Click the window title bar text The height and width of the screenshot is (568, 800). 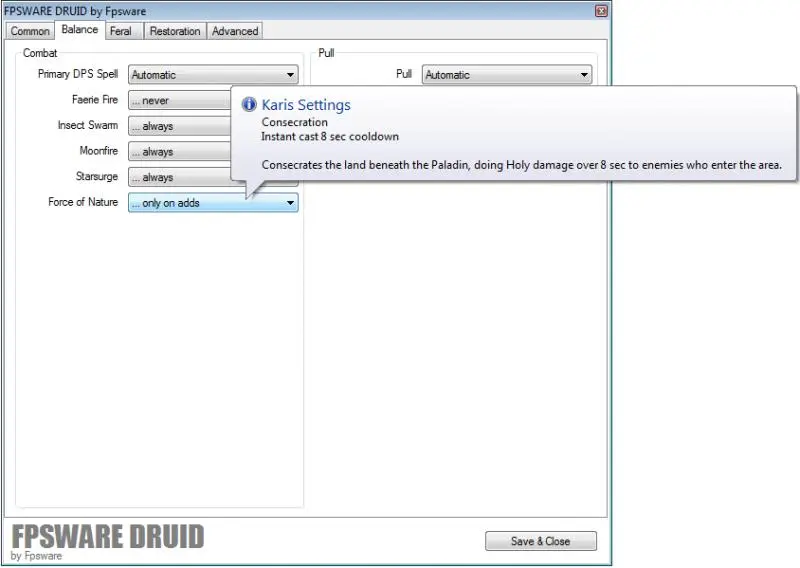point(75,11)
